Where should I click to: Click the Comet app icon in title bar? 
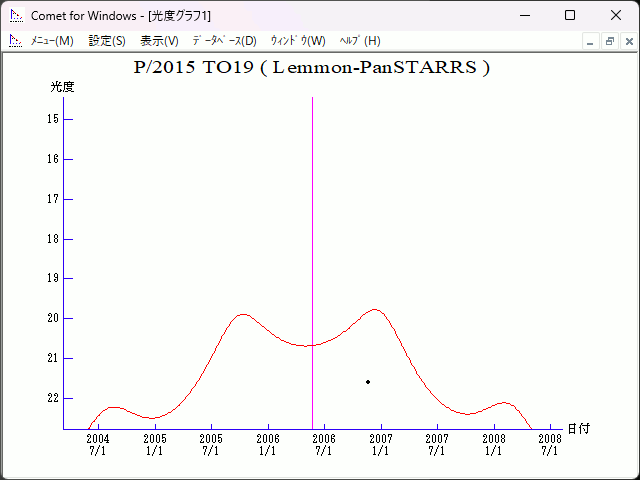tap(16, 15)
